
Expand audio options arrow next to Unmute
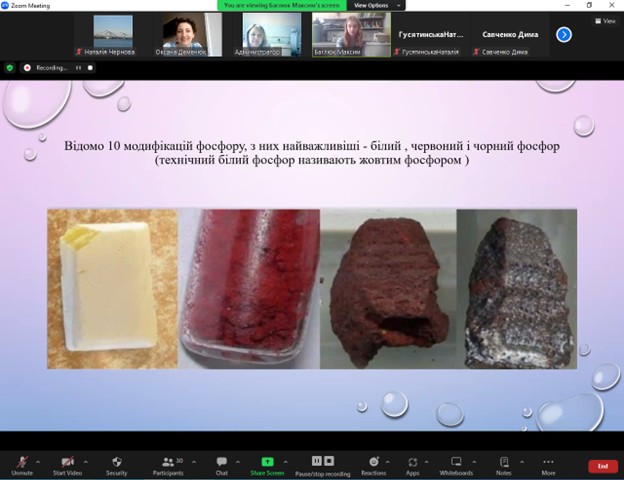click(38, 462)
